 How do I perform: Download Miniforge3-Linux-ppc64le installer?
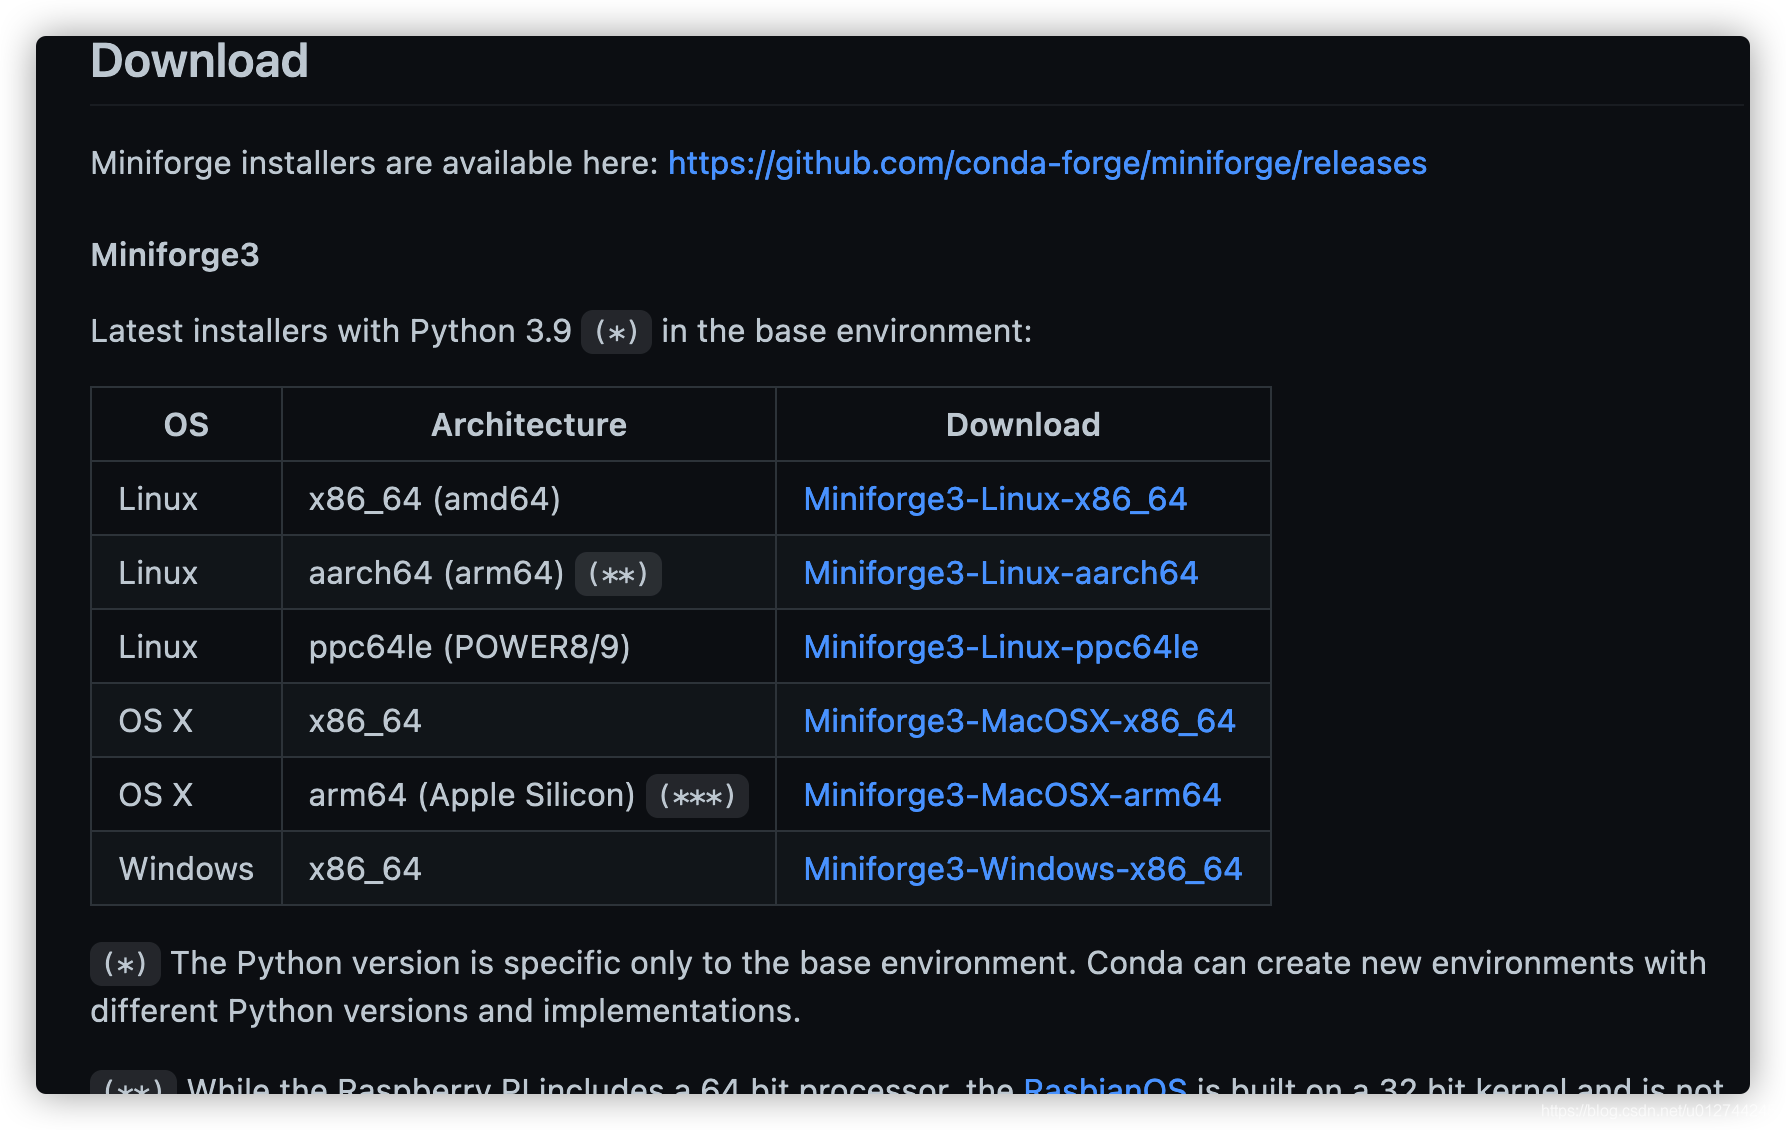click(1001, 646)
